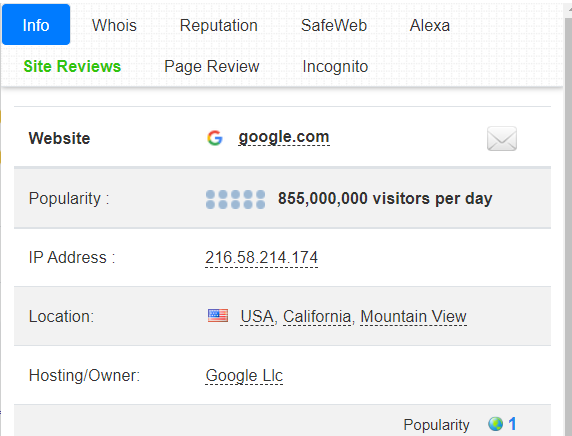Open the Site Reviews tab

(72, 66)
